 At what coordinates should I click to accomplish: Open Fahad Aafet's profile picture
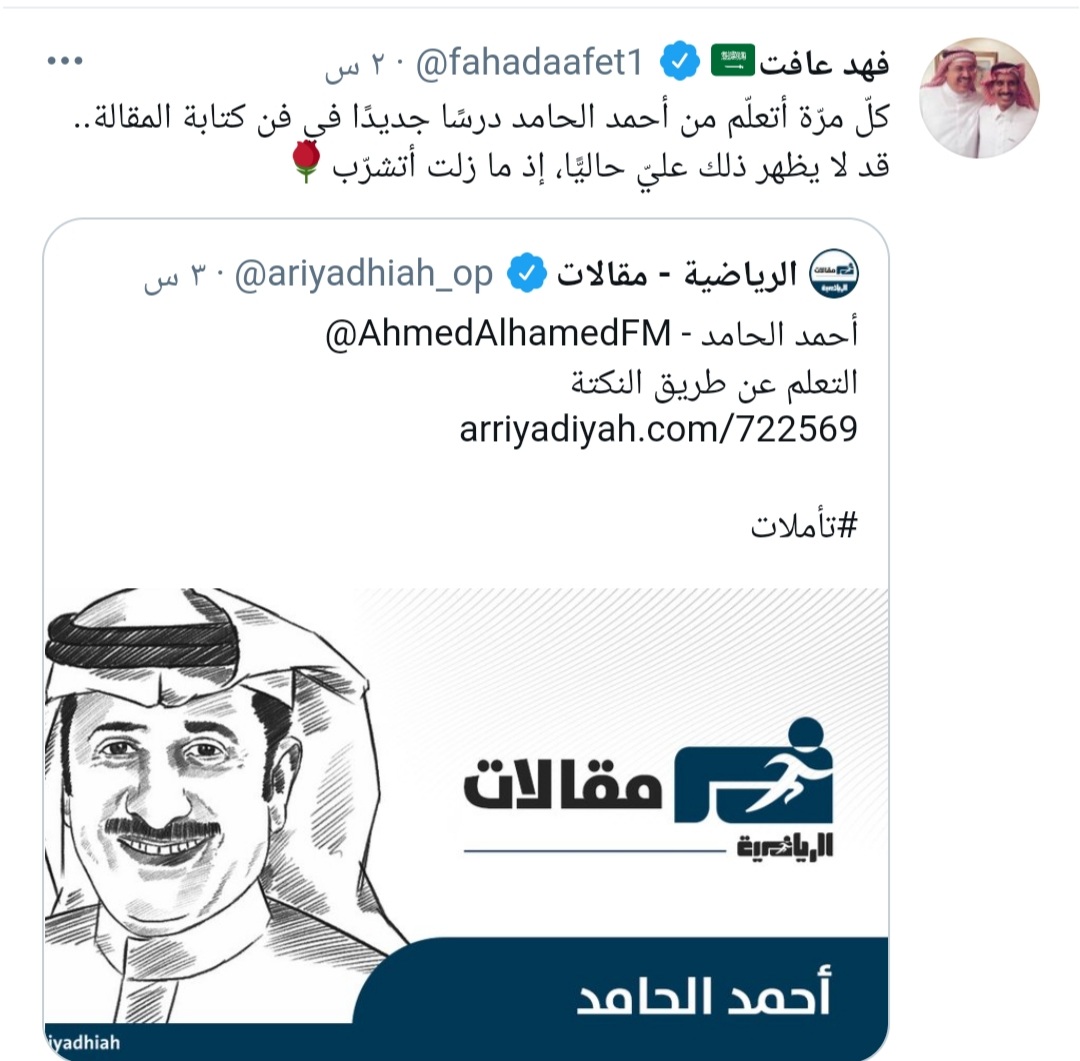[979, 98]
